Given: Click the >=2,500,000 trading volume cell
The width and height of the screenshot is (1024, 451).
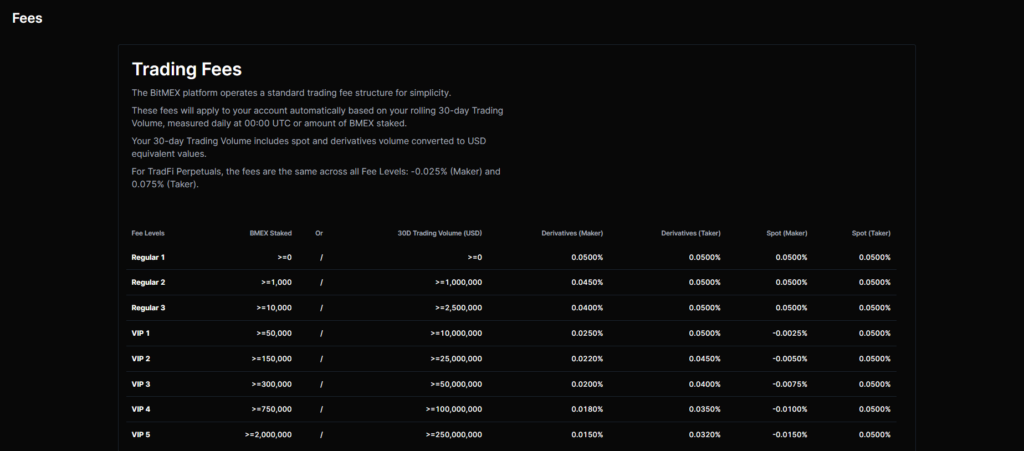Looking at the screenshot, I should point(458,308).
